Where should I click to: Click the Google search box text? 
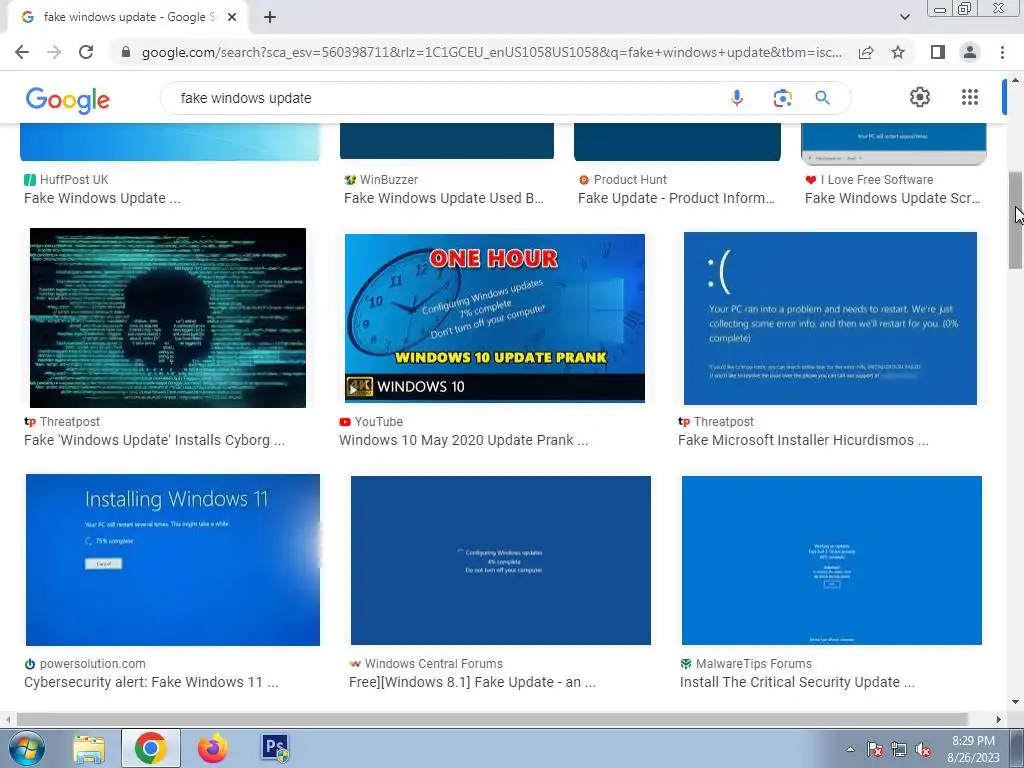tap(246, 98)
